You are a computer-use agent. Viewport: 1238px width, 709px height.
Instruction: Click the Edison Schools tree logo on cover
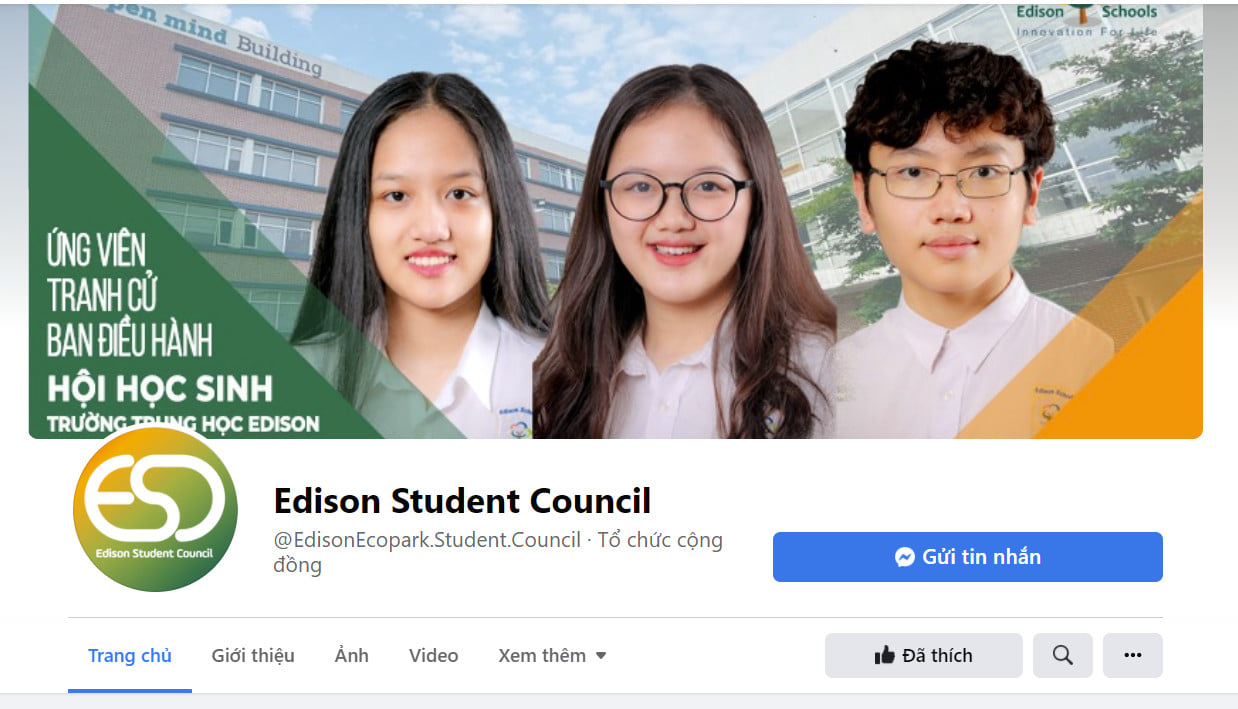(1085, 19)
